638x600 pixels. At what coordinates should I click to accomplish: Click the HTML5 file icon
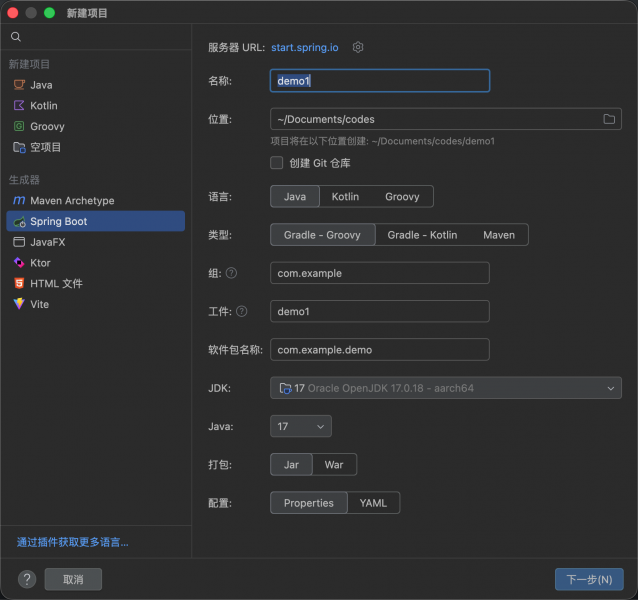point(19,284)
